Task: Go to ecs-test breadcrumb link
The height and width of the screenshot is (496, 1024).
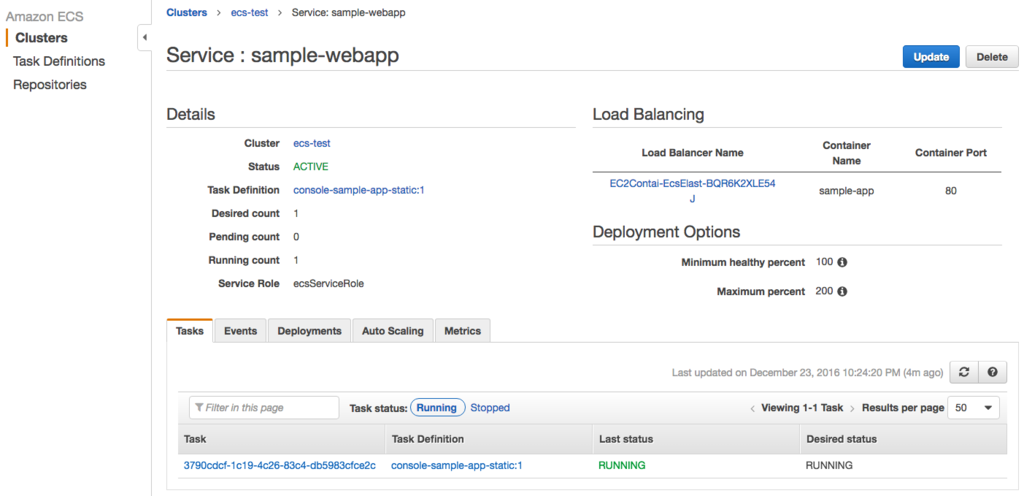Action: click(249, 12)
